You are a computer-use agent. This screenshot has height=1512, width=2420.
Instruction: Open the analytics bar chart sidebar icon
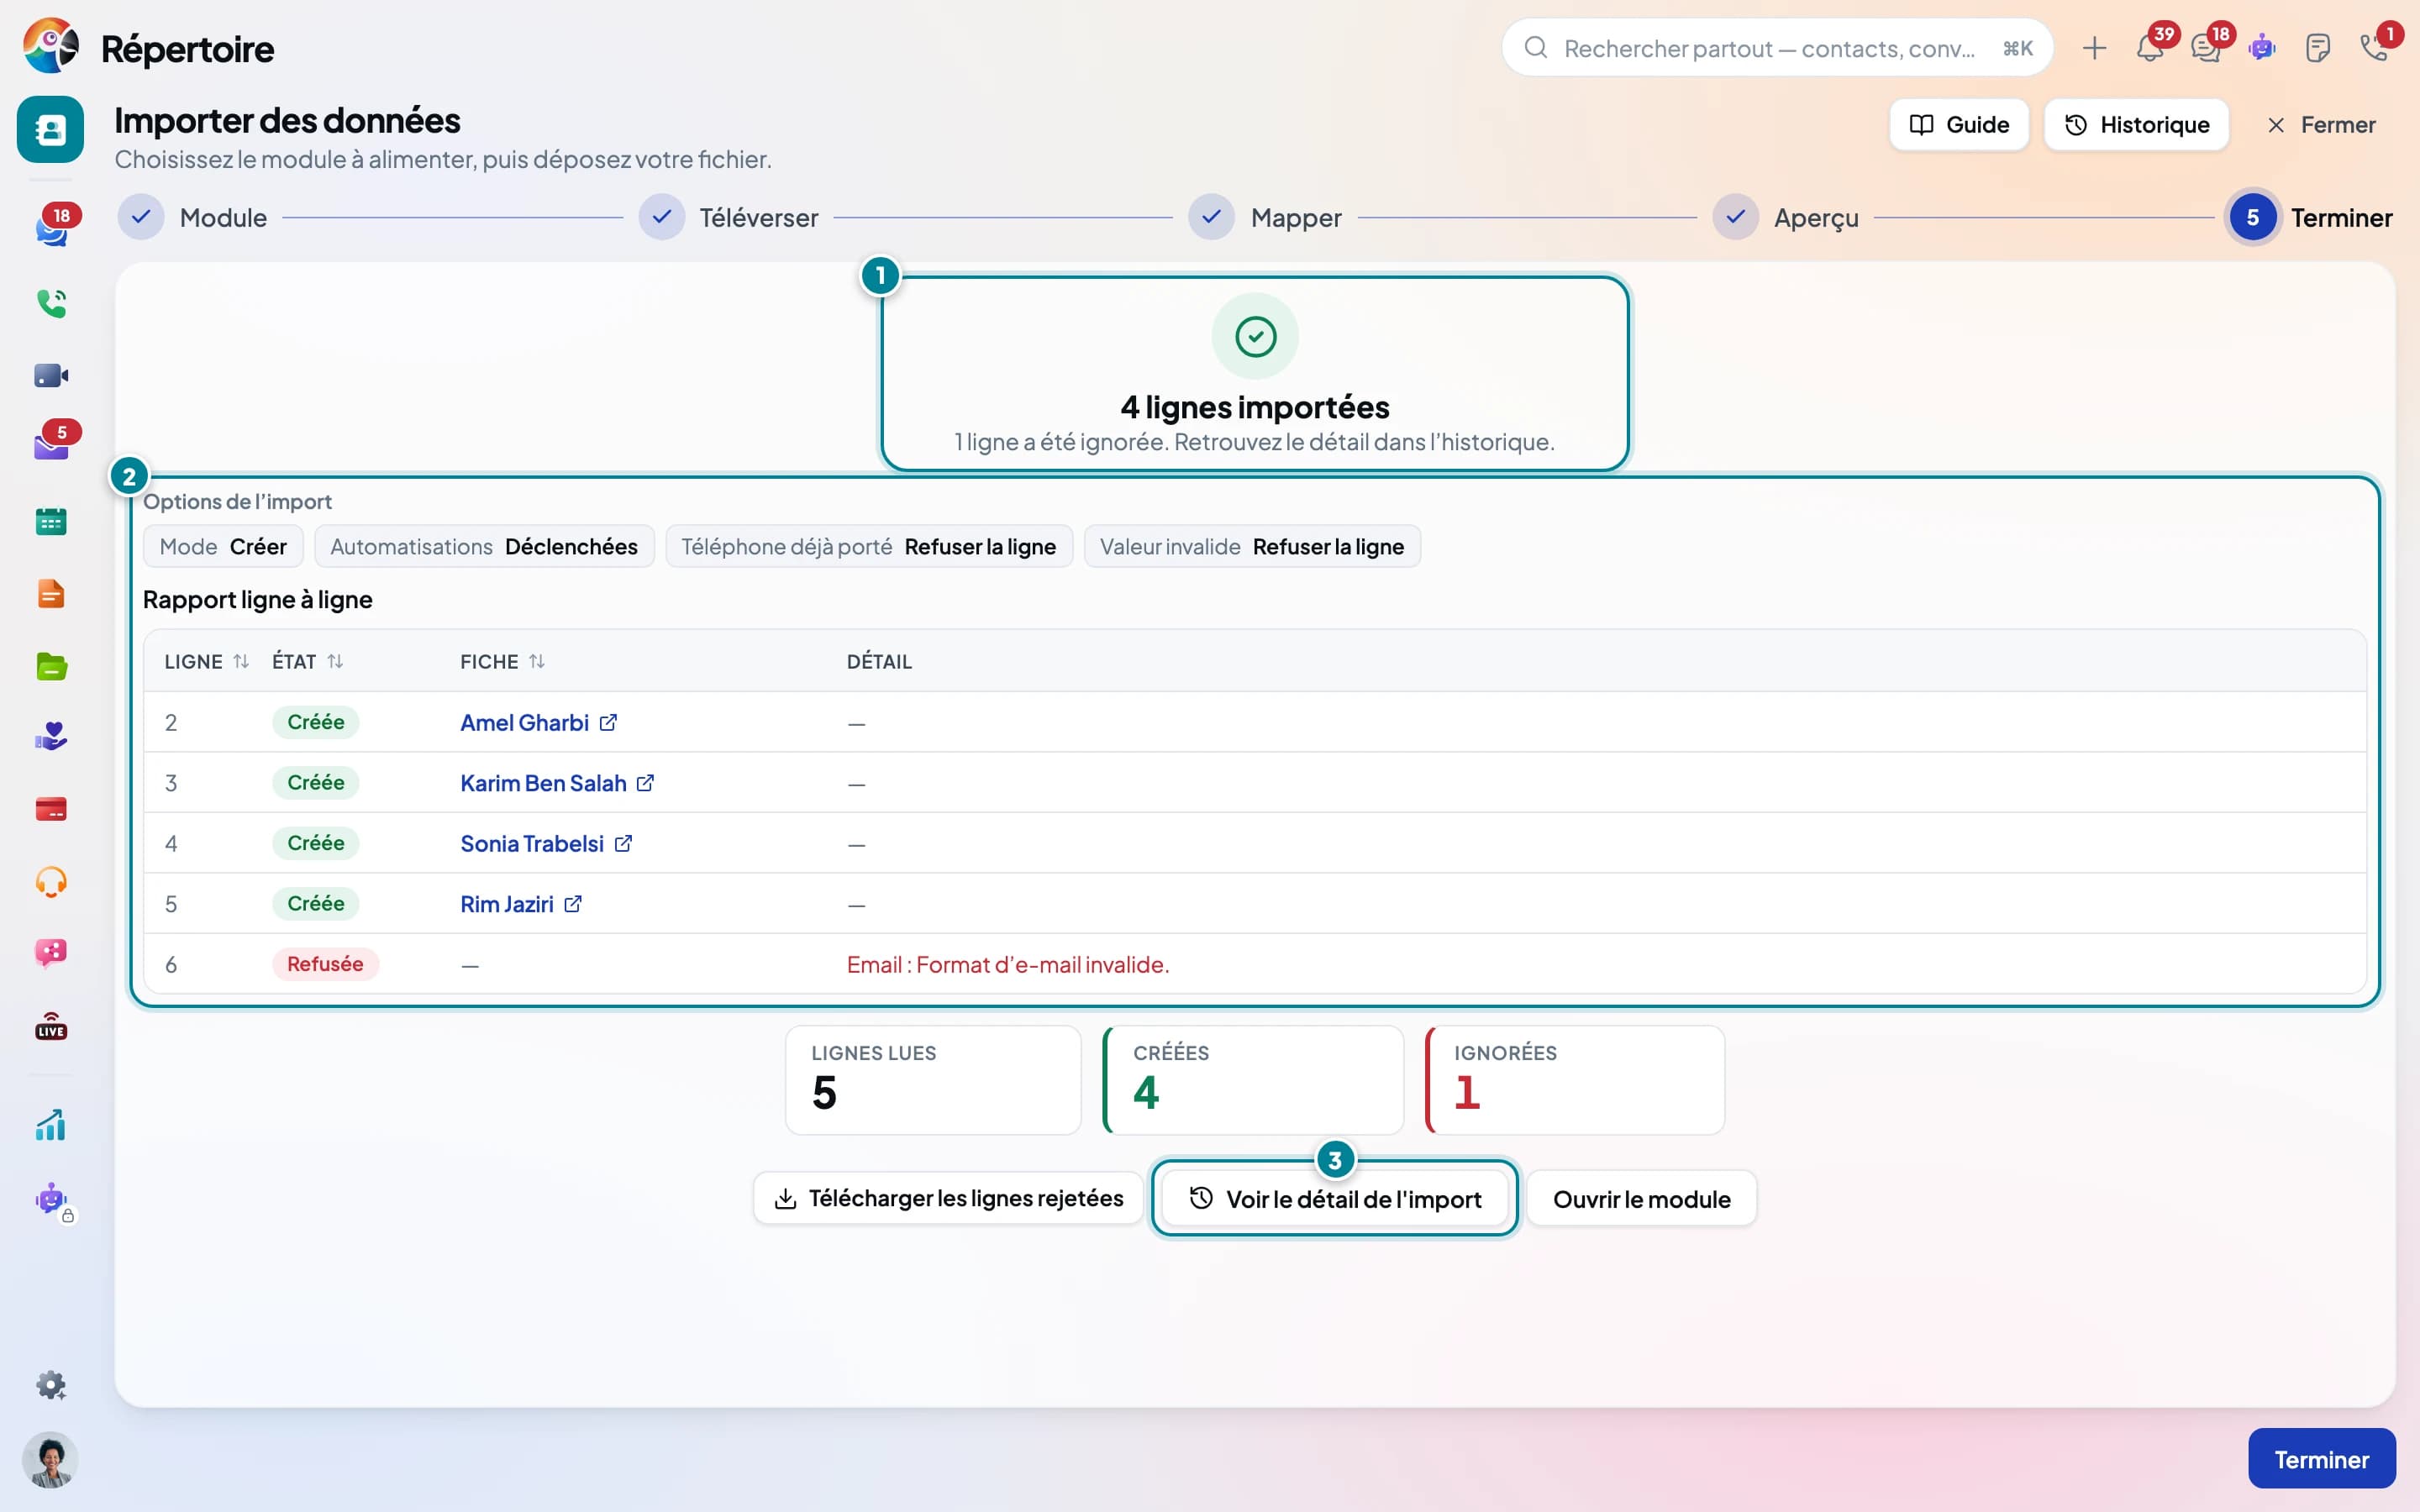click(51, 1125)
